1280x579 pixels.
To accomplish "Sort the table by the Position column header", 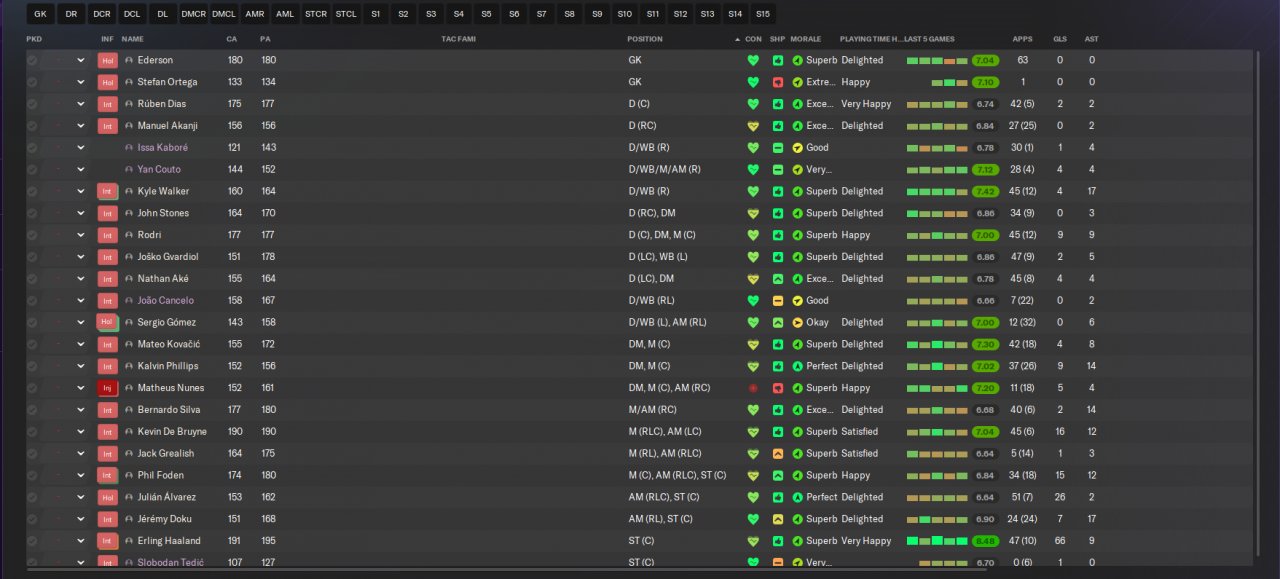I will [x=644, y=39].
